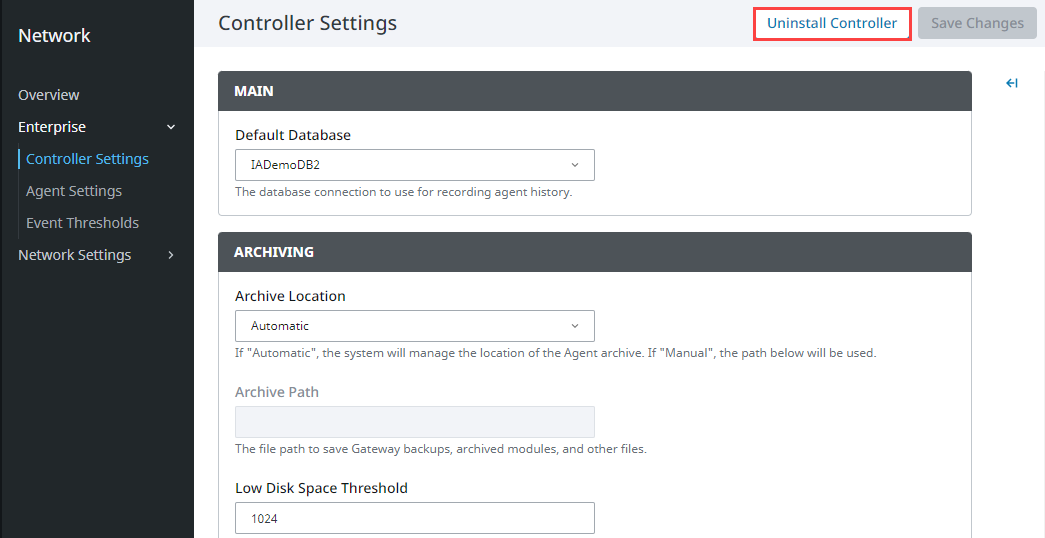Go to Overview in the sidebar

pos(49,95)
